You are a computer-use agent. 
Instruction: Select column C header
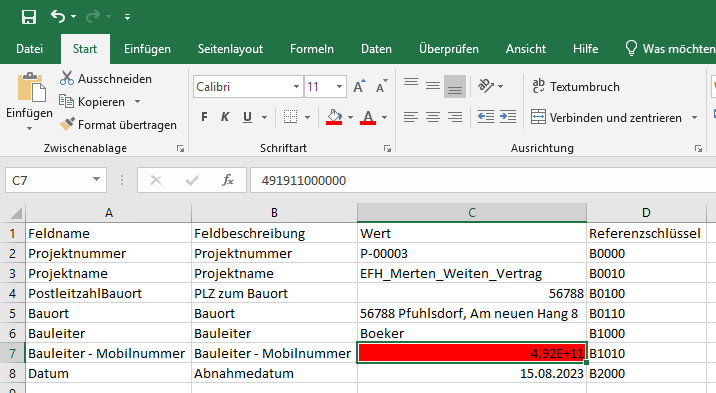(x=472, y=213)
